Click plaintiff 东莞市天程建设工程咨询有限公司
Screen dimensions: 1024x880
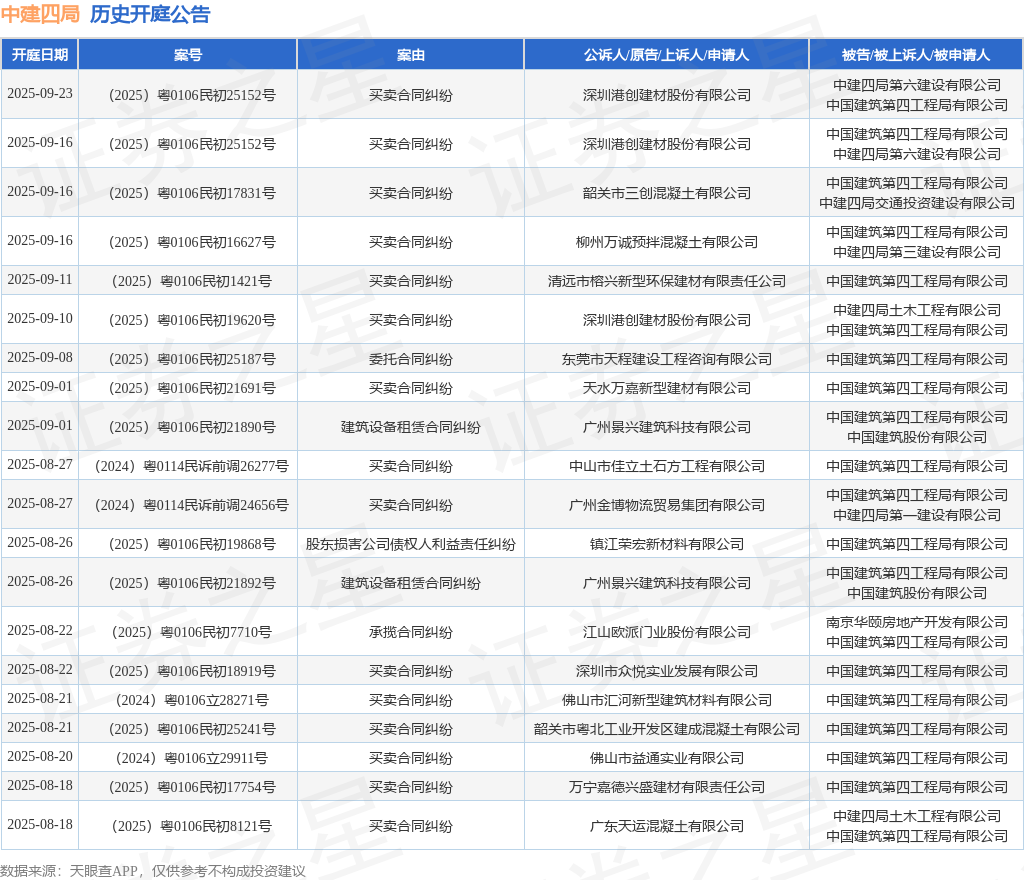point(667,359)
